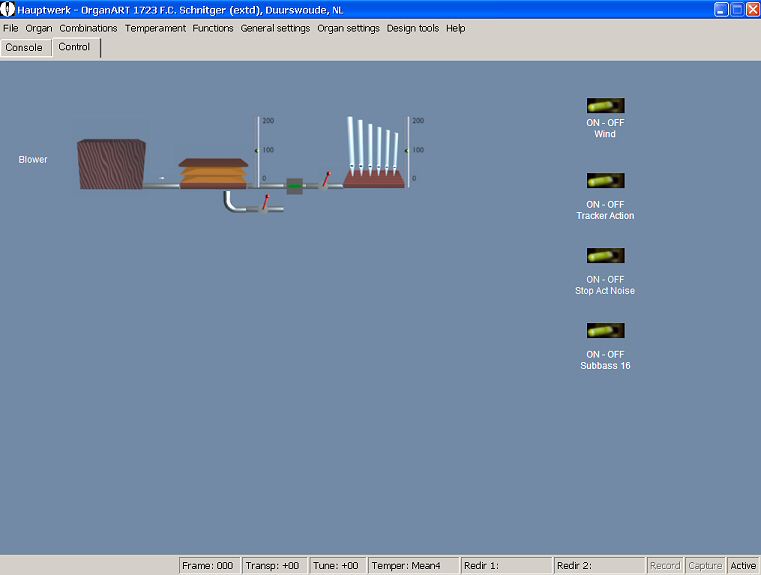
Task: Click the Hauptwerk app icon in title bar
Action: tap(8, 9)
